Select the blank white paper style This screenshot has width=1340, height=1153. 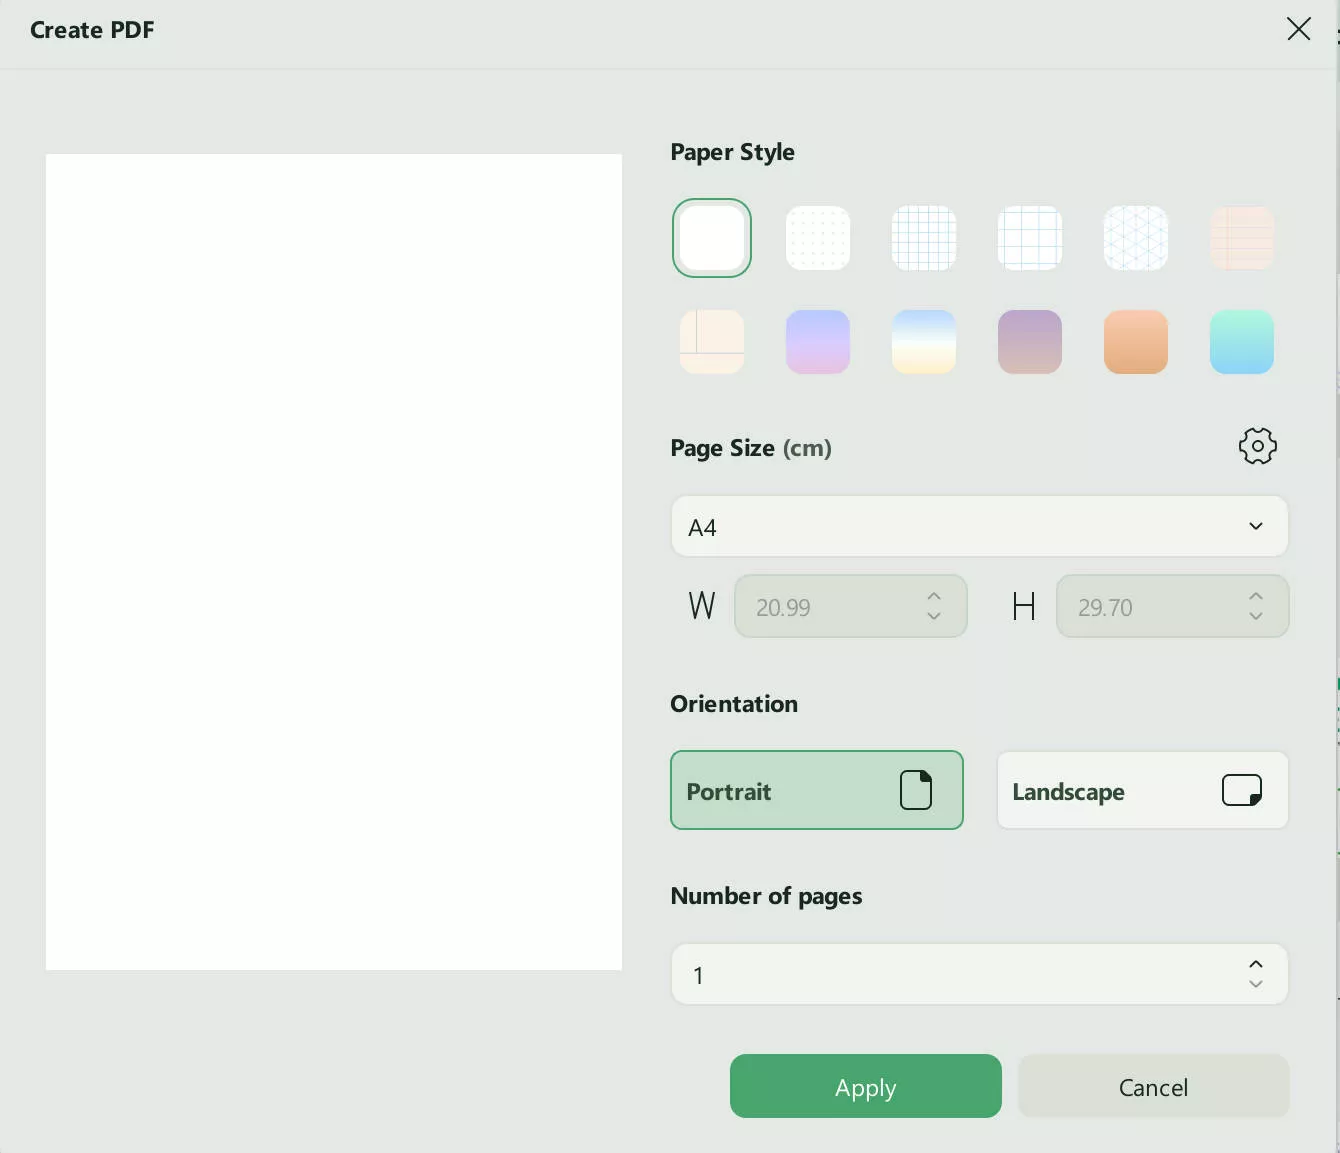pyautogui.click(x=711, y=238)
